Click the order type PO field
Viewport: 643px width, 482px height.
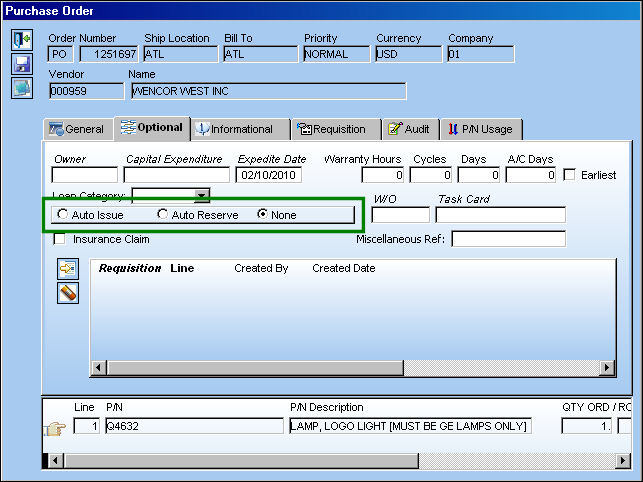click(61, 54)
